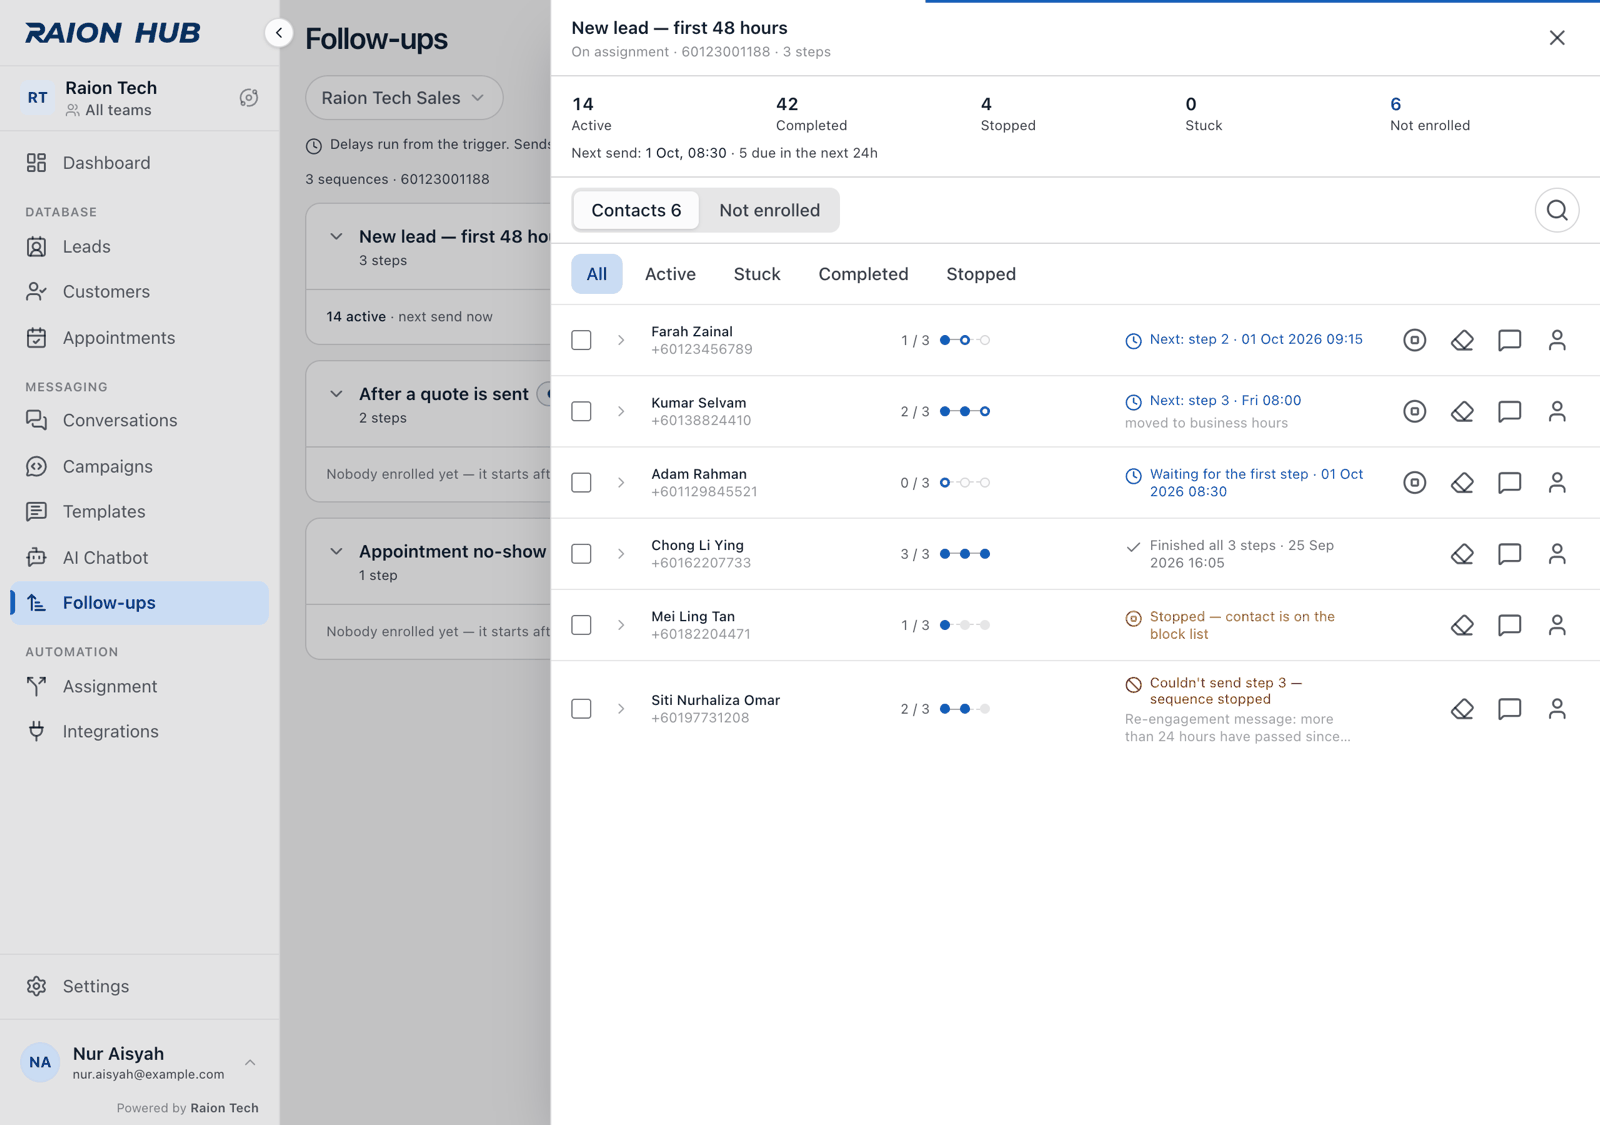The width and height of the screenshot is (1600, 1125).
Task: Open the contact profile icon for Chong Li Ying
Action: pos(1557,554)
